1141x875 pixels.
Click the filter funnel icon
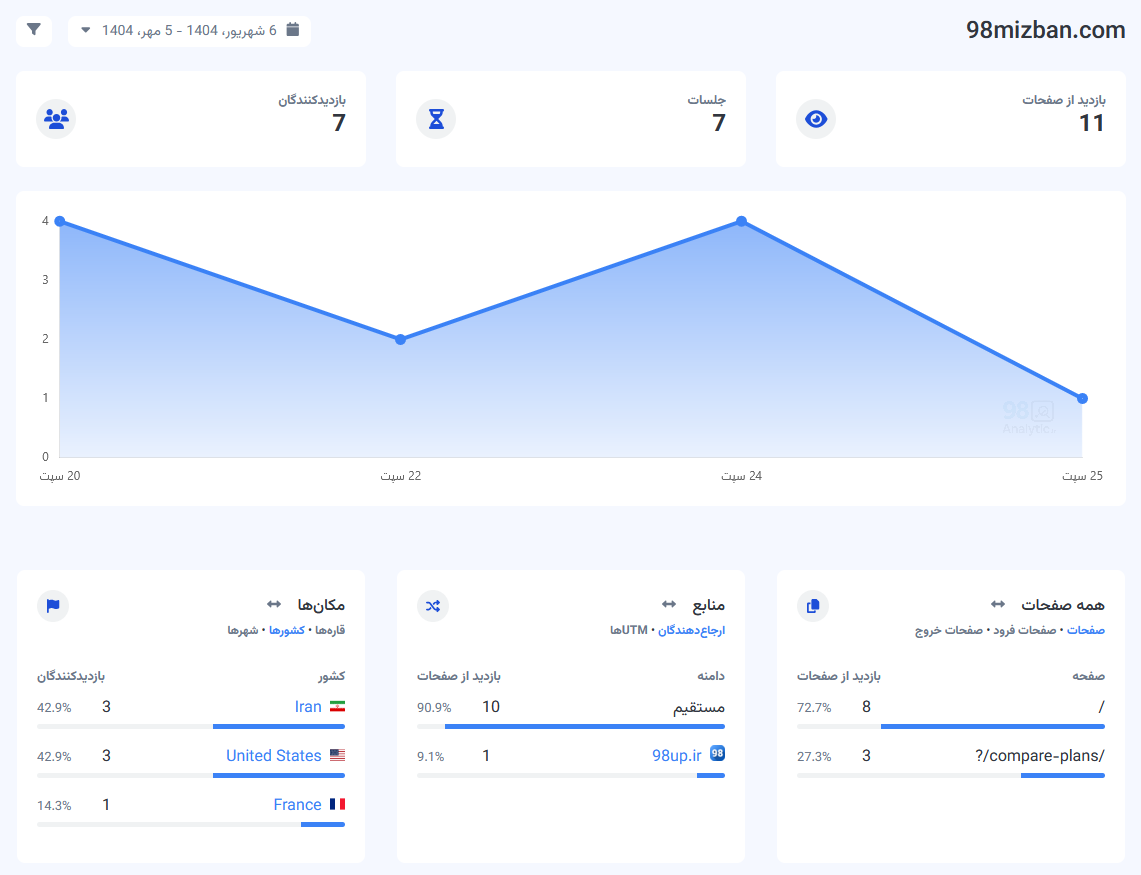[x=34, y=30]
